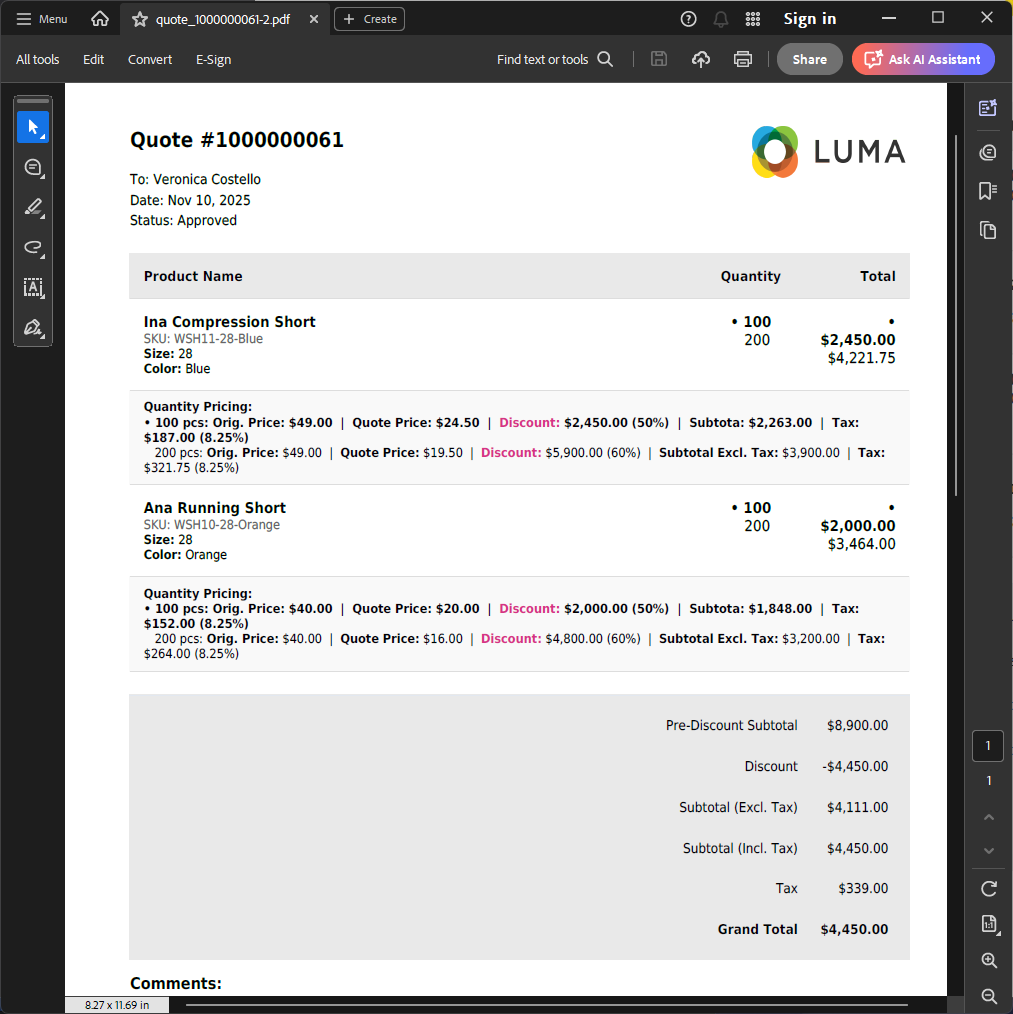The image size is (1013, 1014).
Task: Expand the Highlight tool options arrow
Action: click(x=43, y=214)
